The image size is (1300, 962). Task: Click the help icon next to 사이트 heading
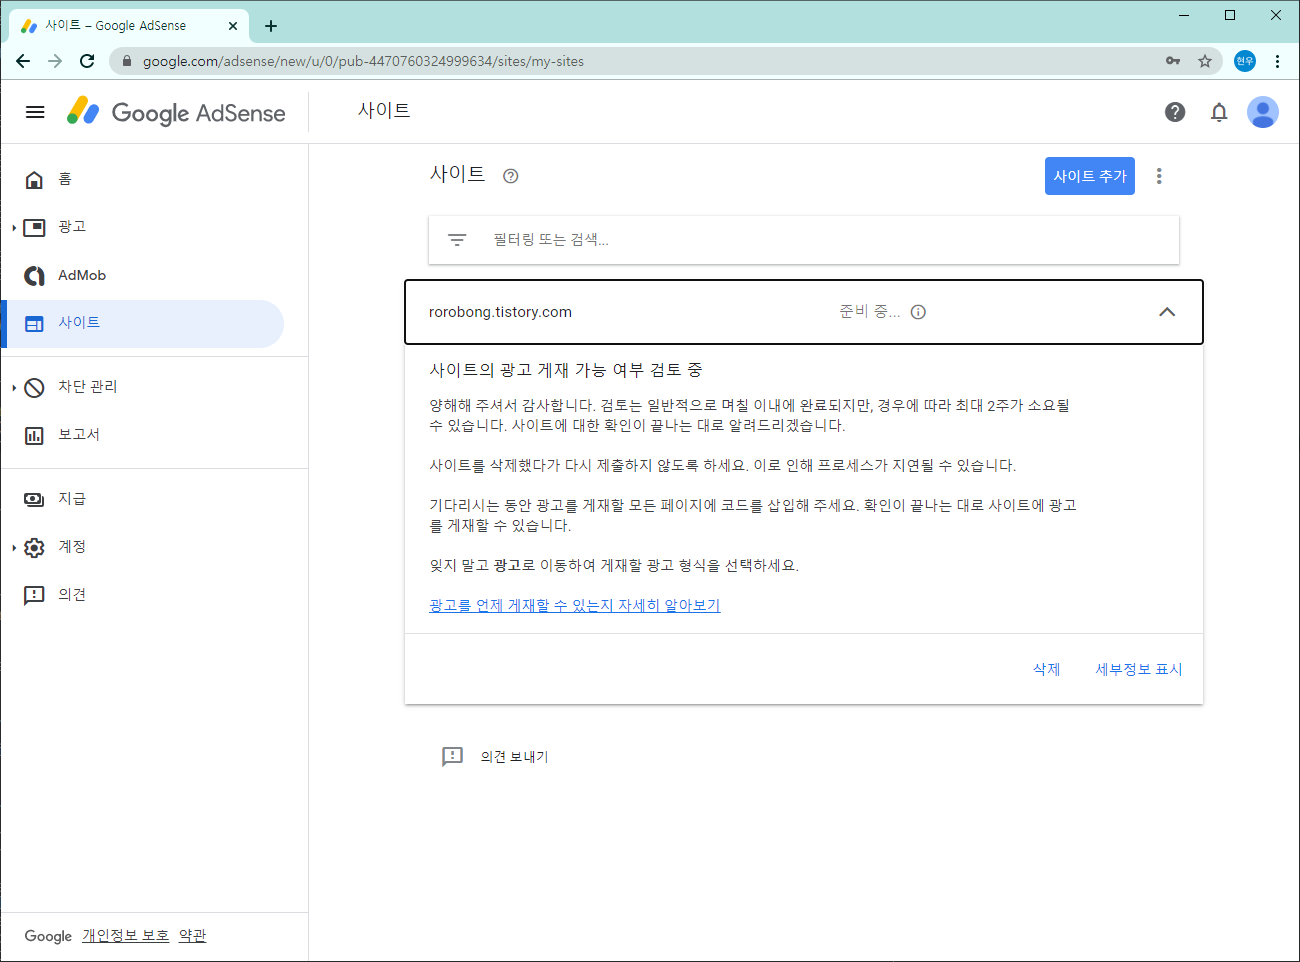pyautogui.click(x=511, y=176)
